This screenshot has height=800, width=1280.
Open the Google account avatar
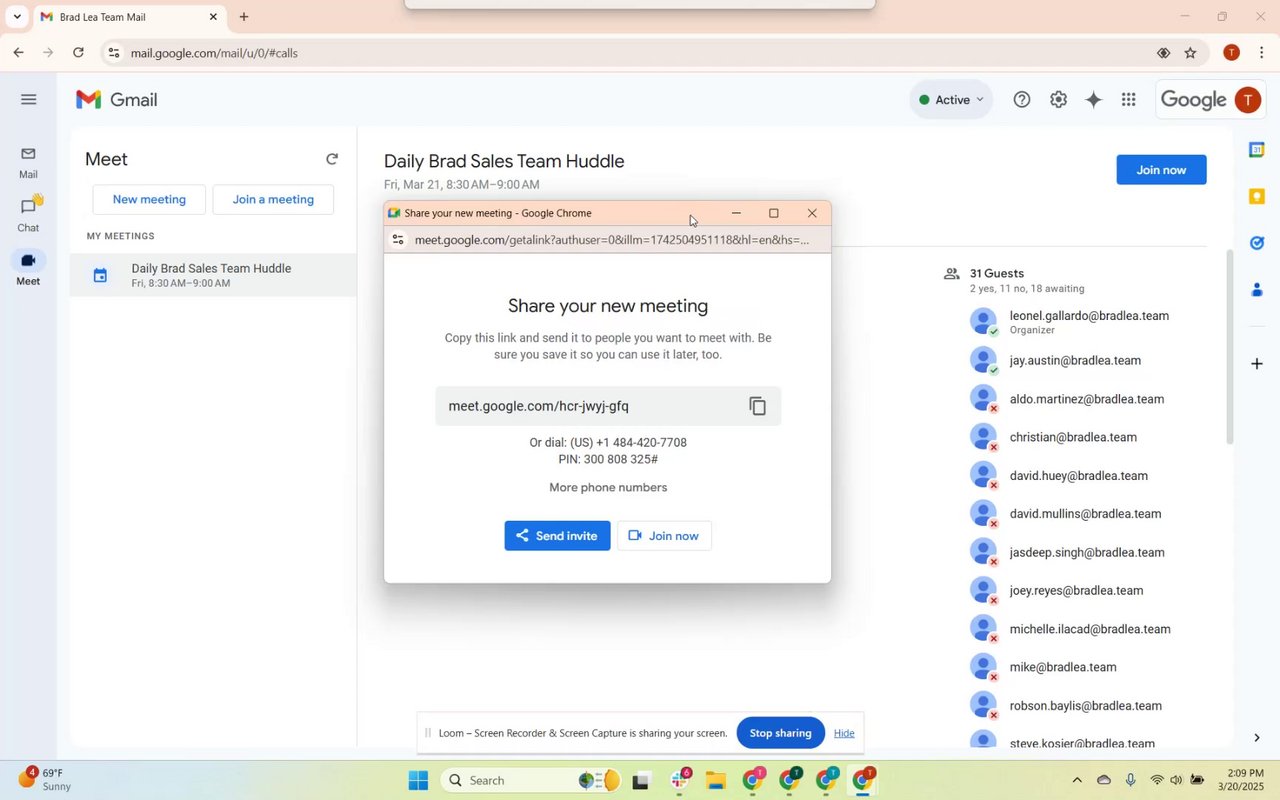click(1247, 99)
